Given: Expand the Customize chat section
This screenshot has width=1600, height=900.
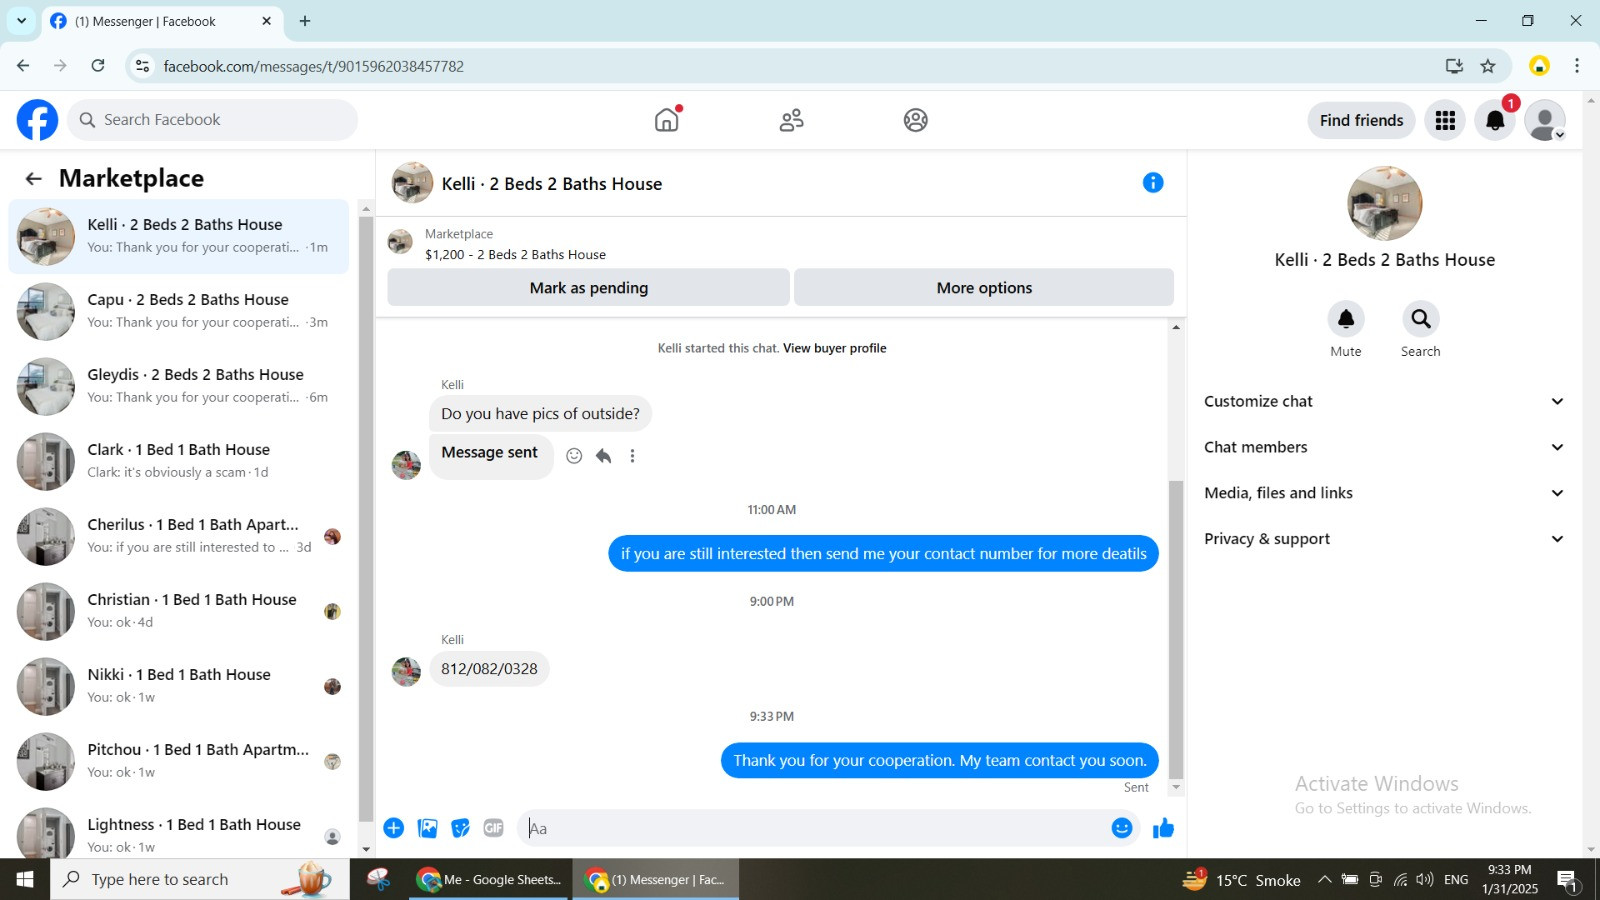Looking at the screenshot, I should click(1384, 401).
